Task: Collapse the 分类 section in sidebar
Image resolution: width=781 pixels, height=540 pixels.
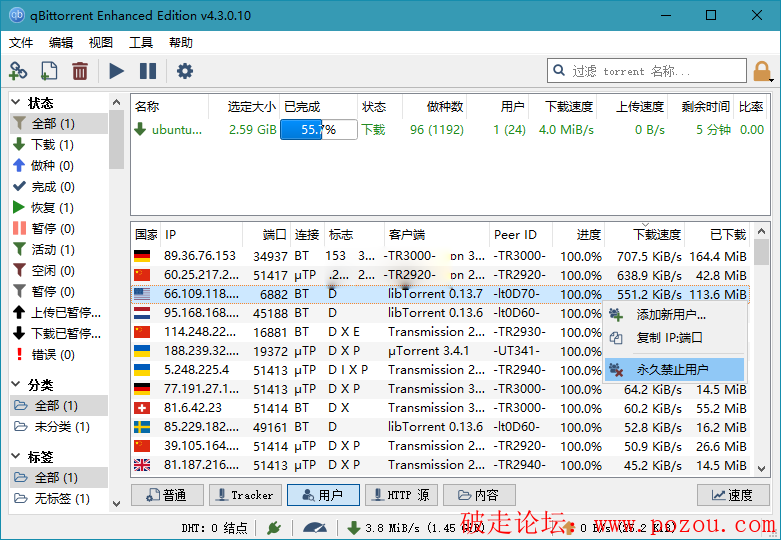Action: (x=17, y=385)
